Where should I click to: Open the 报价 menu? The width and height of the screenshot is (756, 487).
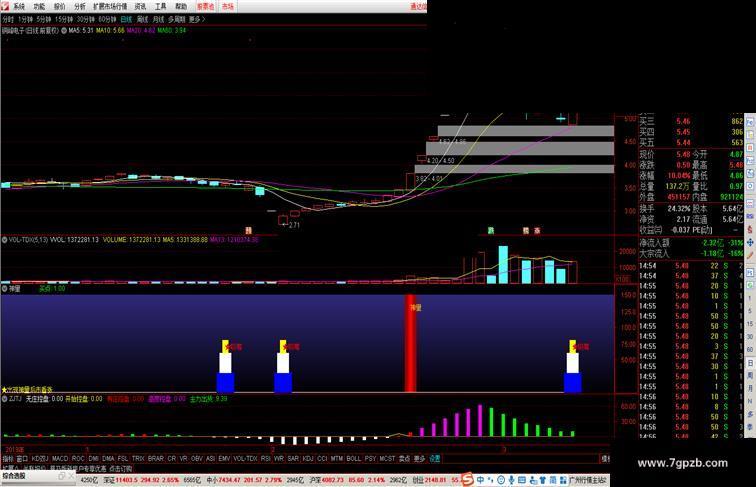tap(59, 6)
